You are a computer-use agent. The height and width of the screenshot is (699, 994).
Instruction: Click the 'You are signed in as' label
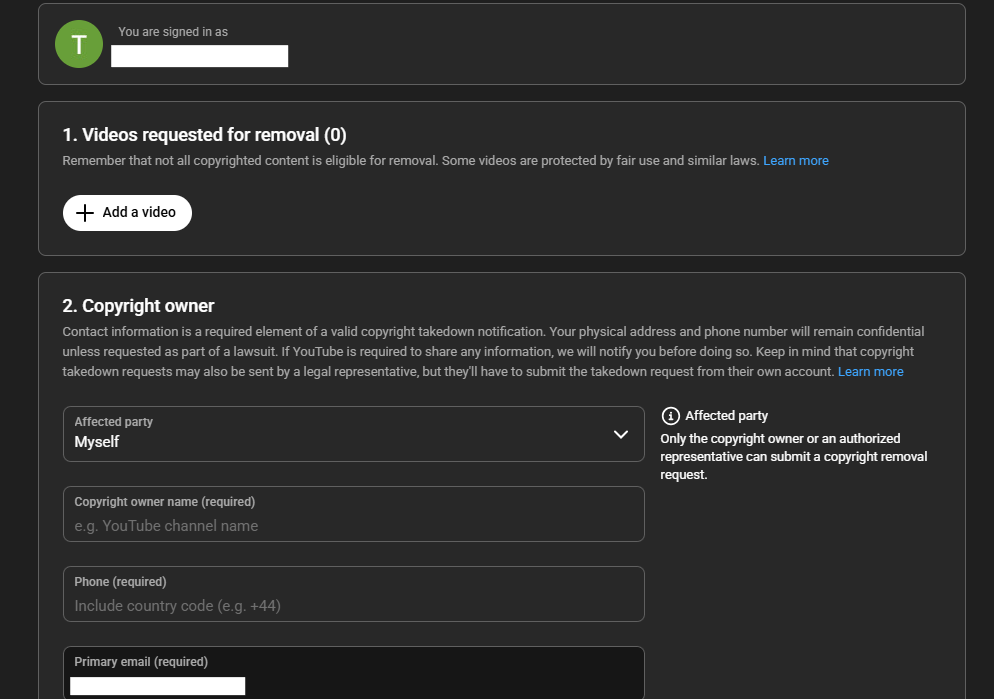[173, 32]
